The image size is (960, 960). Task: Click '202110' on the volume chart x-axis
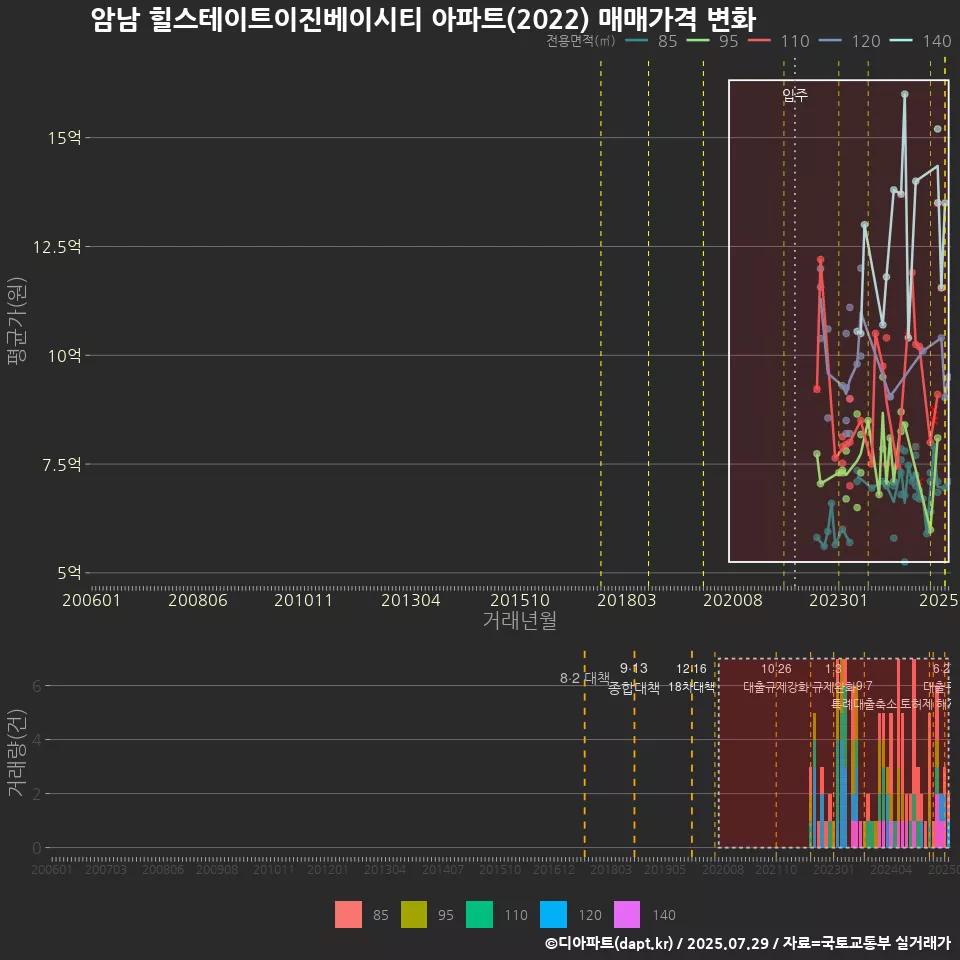(x=776, y=869)
